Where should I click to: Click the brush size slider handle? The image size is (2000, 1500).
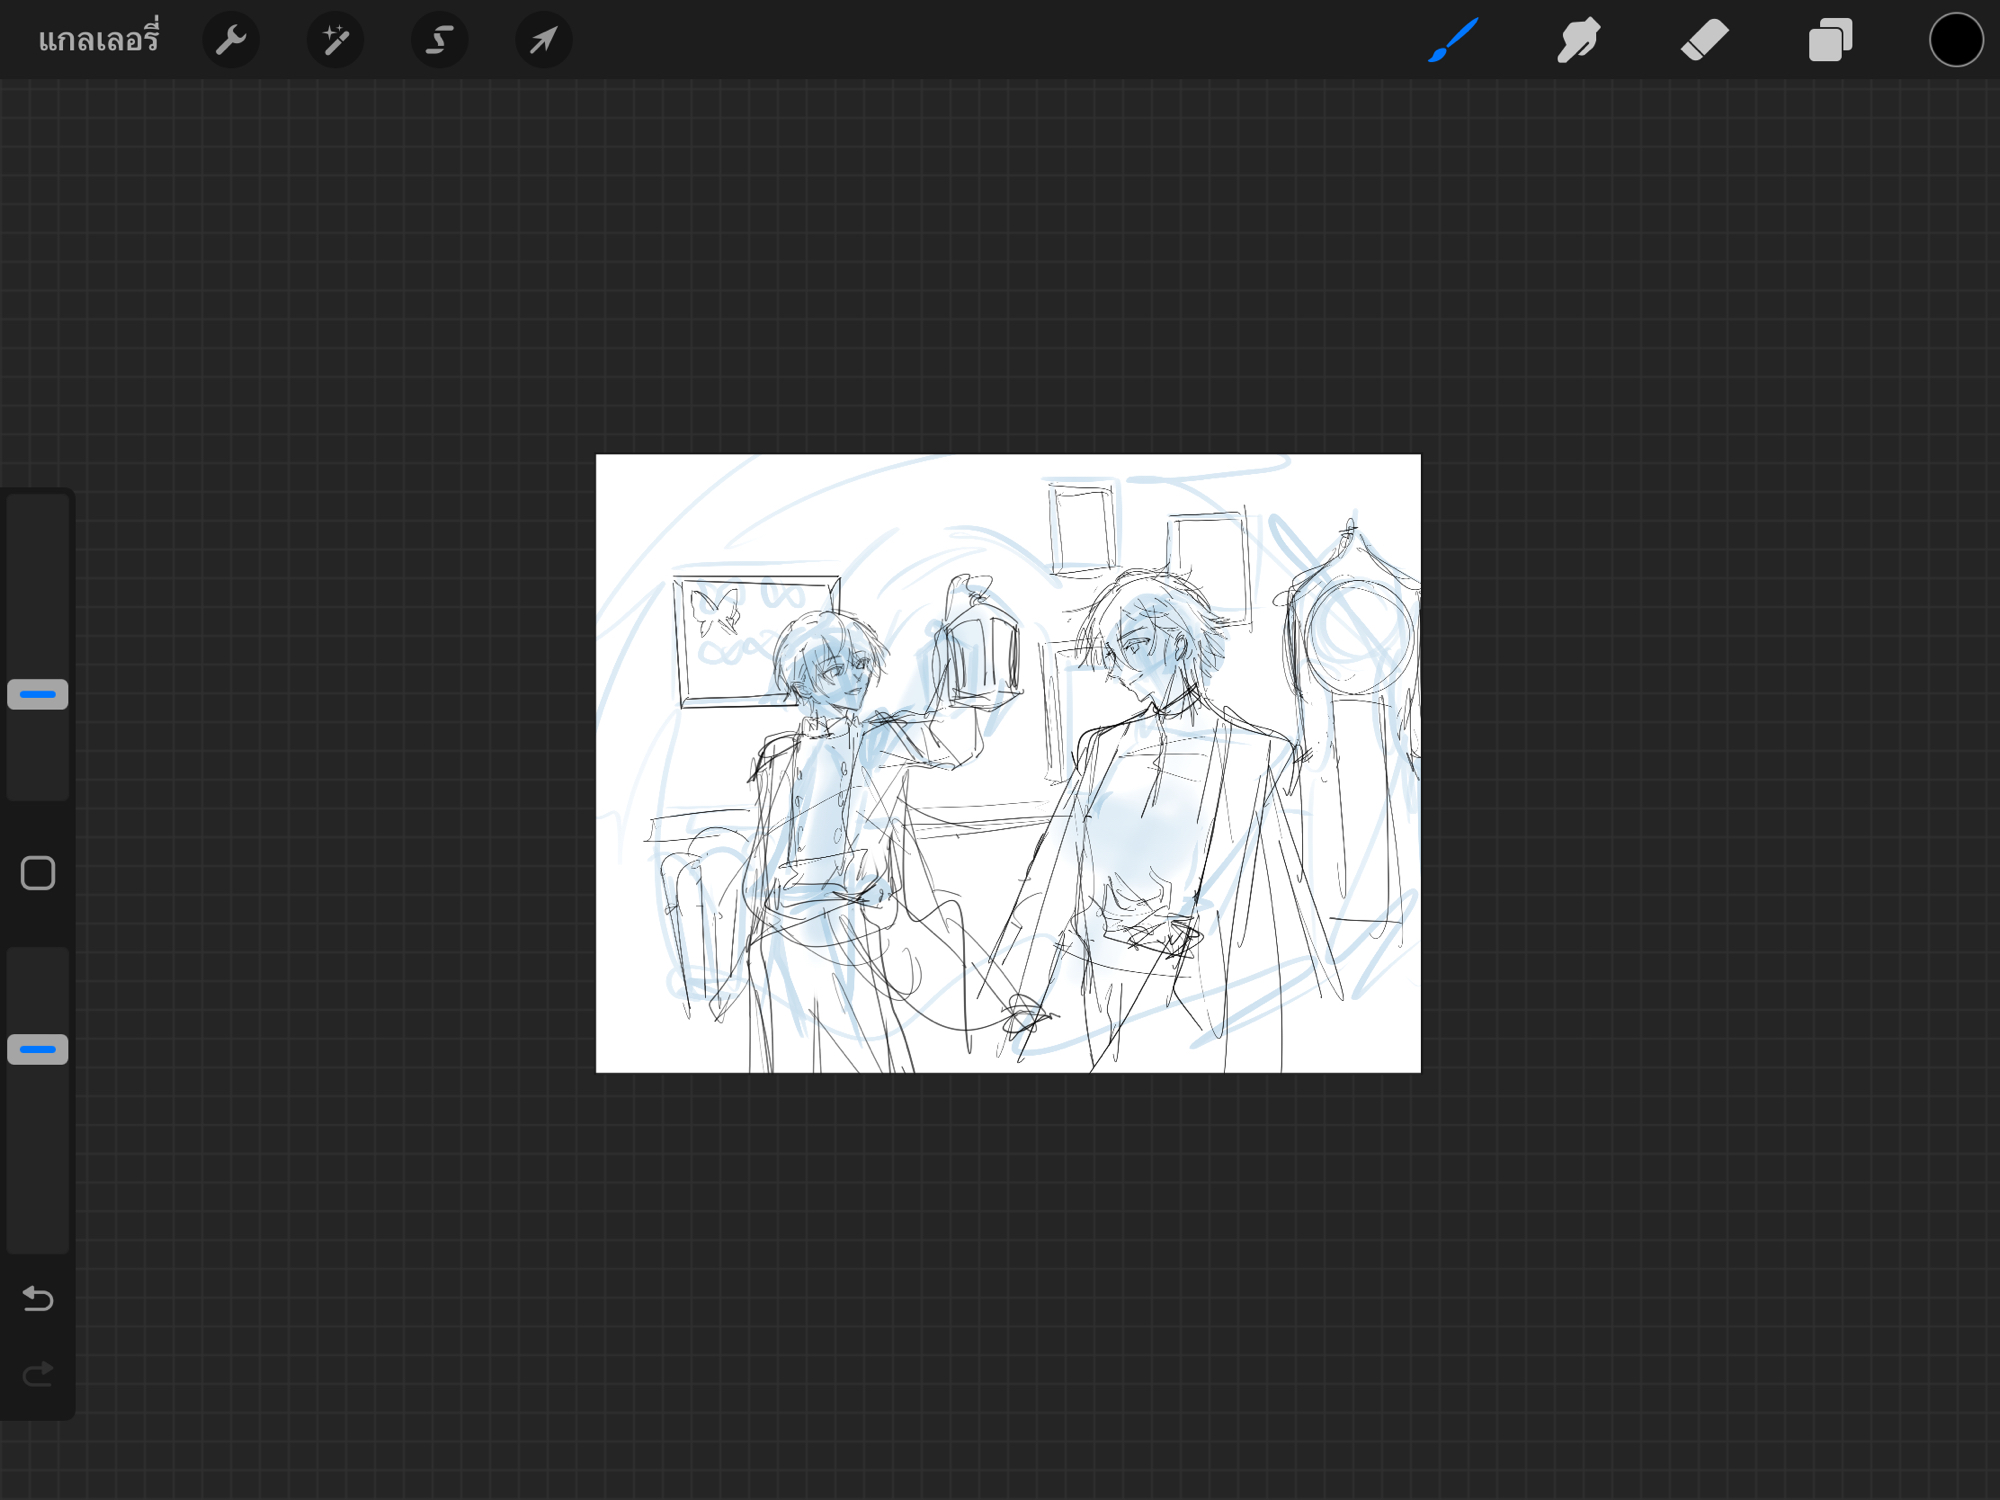click(38, 694)
